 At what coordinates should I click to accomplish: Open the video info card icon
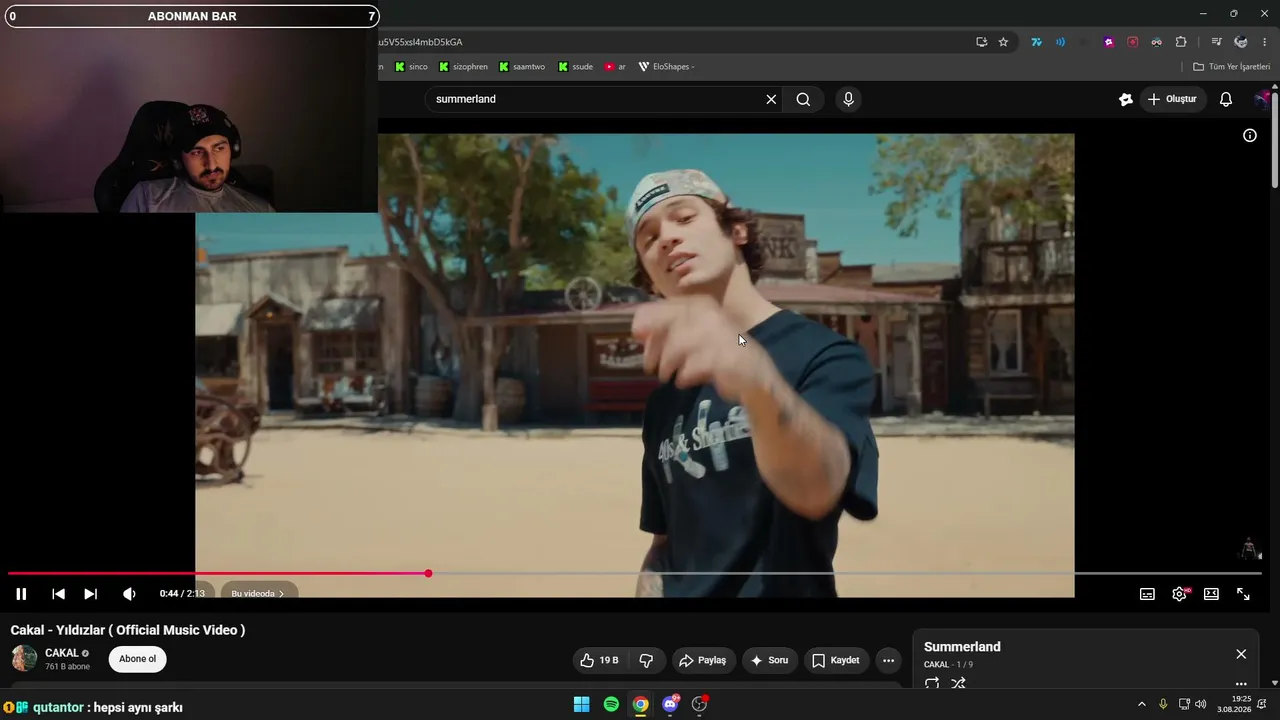coord(1250,136)
